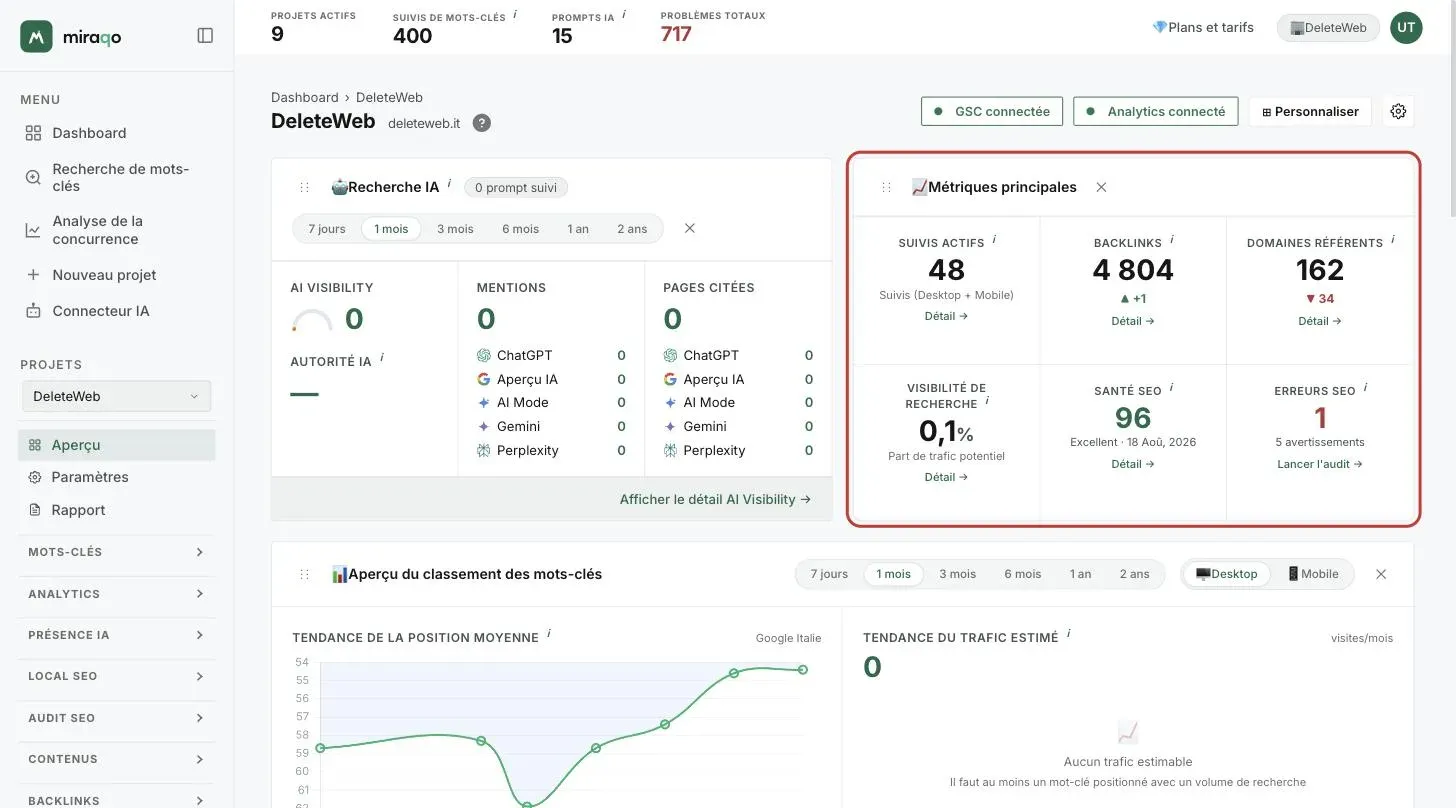Screen dimensions: 1456x808
Task: Expand the MOTS-CLÉS section
Action: [117, 552]
